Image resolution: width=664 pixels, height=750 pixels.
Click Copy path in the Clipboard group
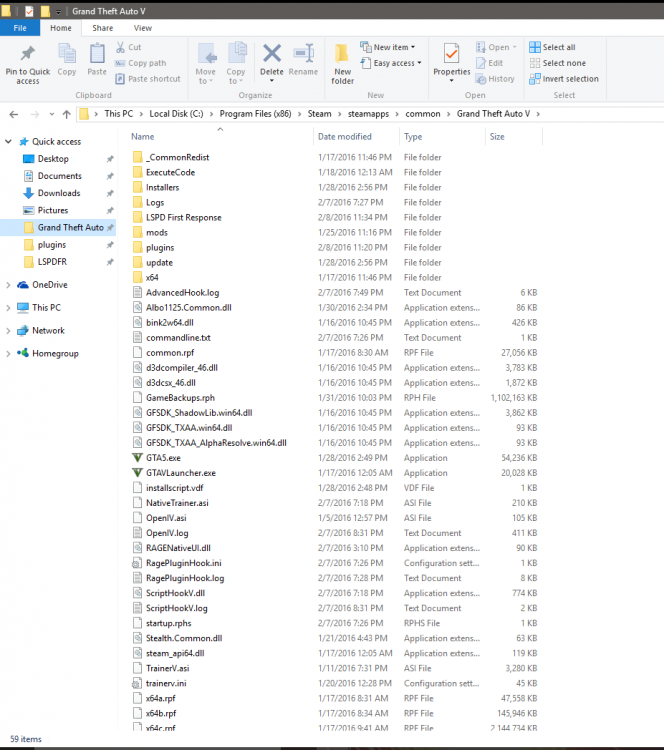[141, 63]
